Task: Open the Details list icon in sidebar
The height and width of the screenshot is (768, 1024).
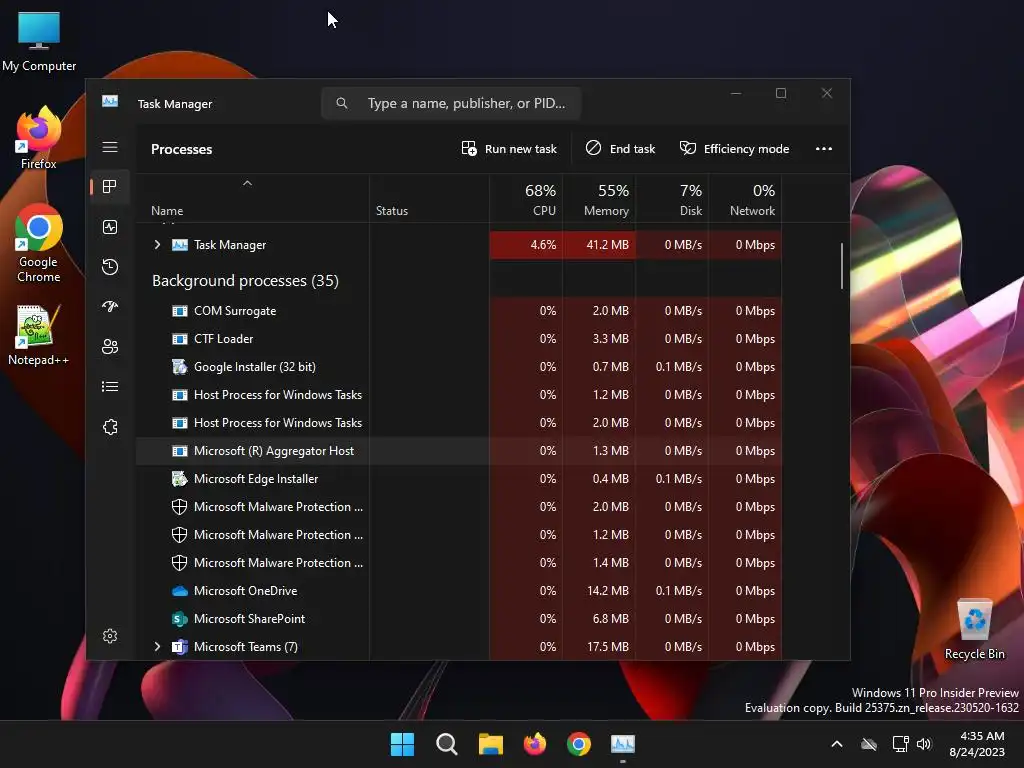Action: pos(110,387)
